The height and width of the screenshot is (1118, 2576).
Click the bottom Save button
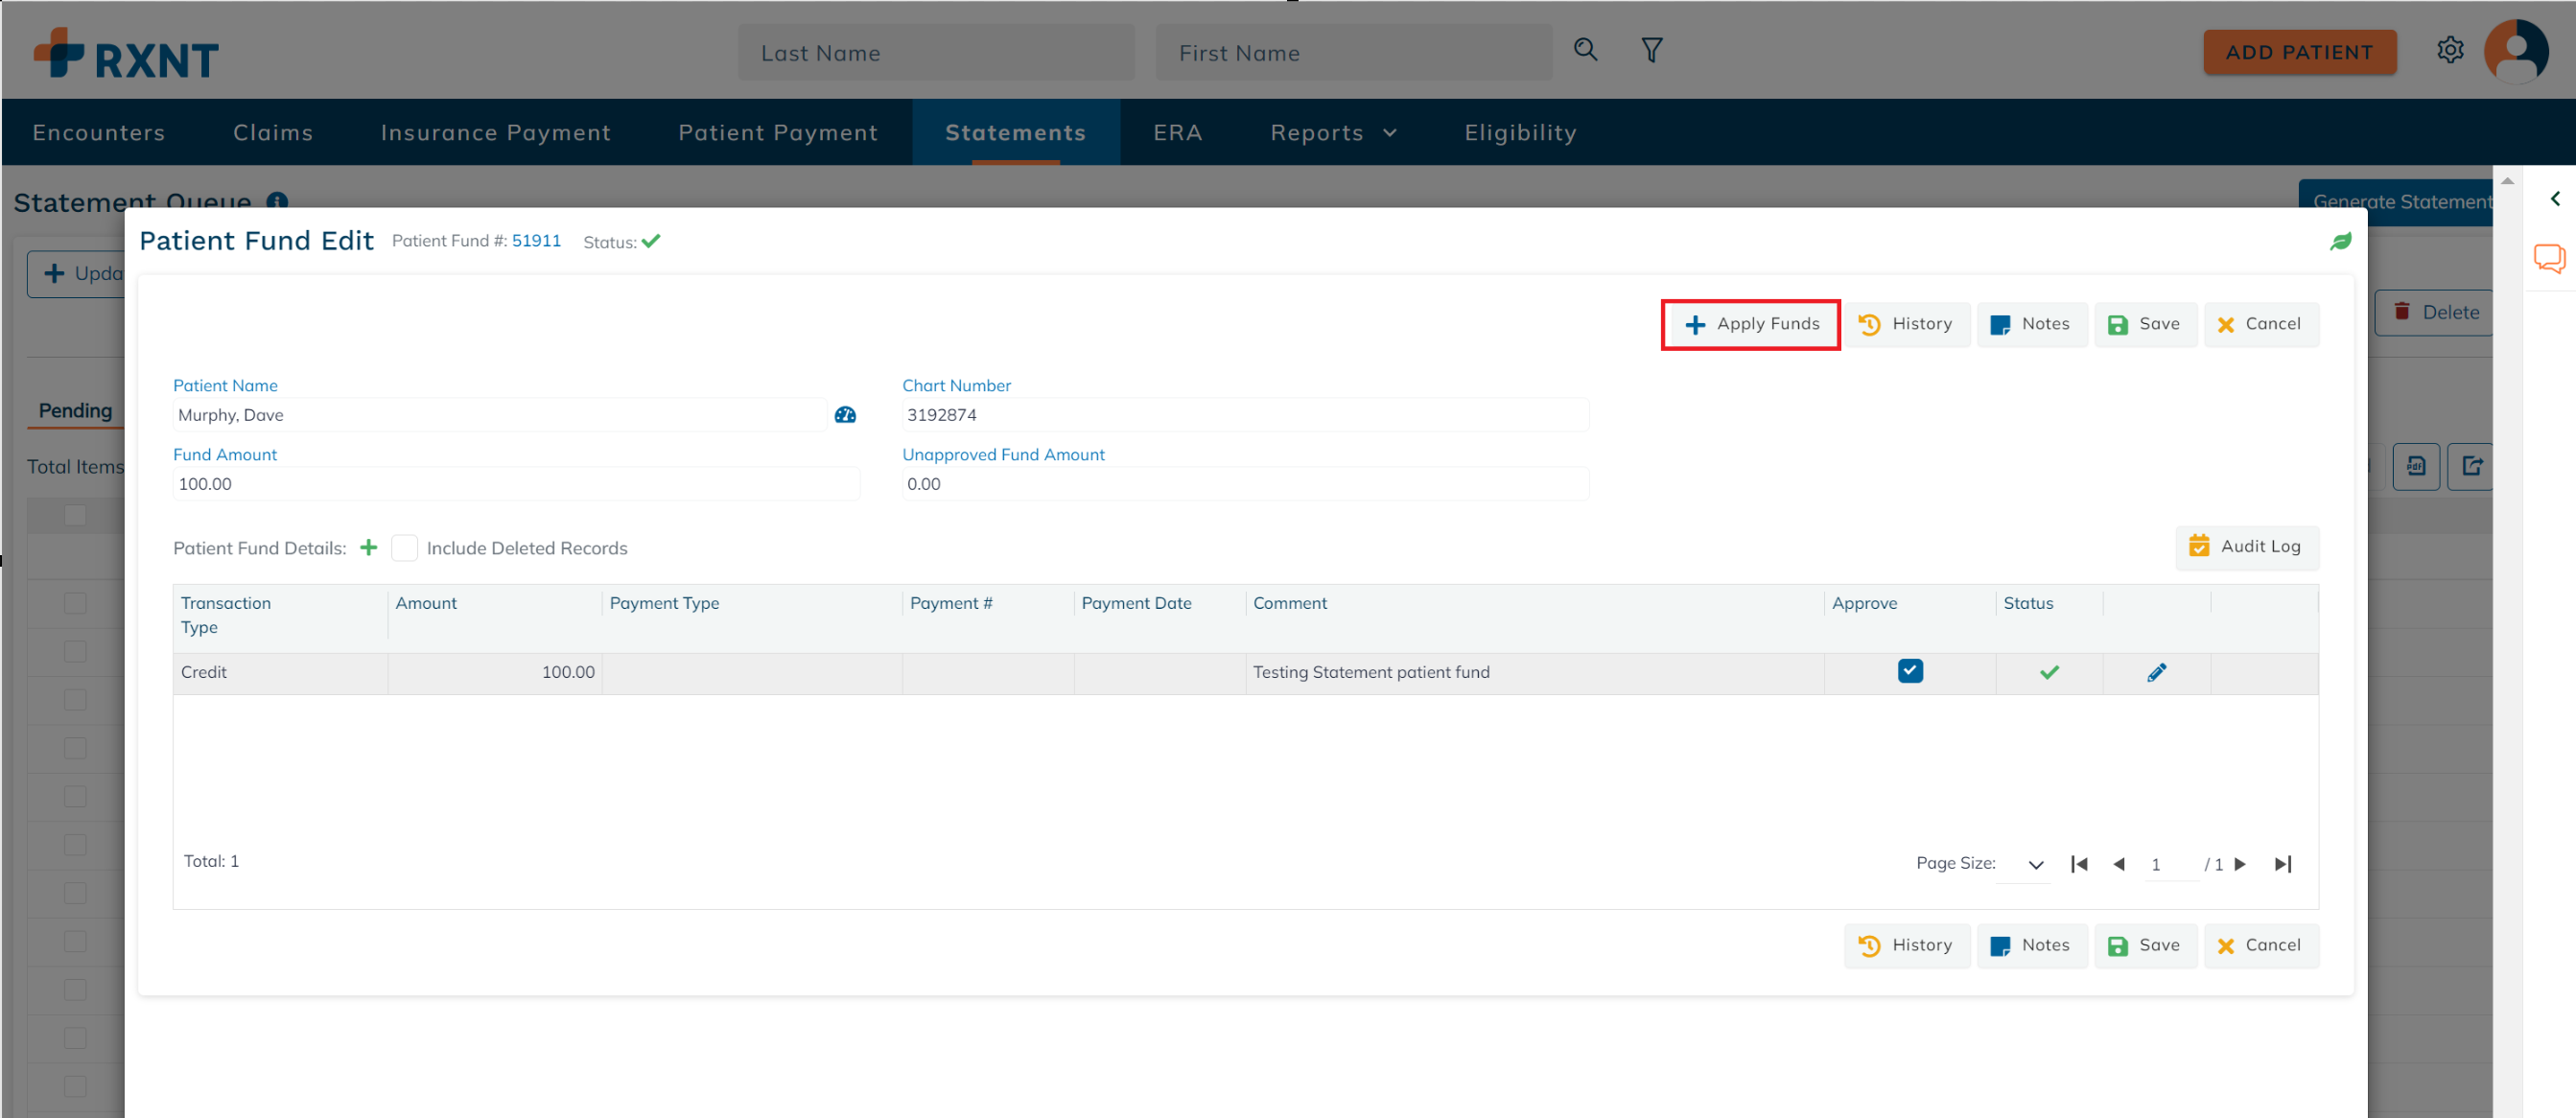point(2145,945)
